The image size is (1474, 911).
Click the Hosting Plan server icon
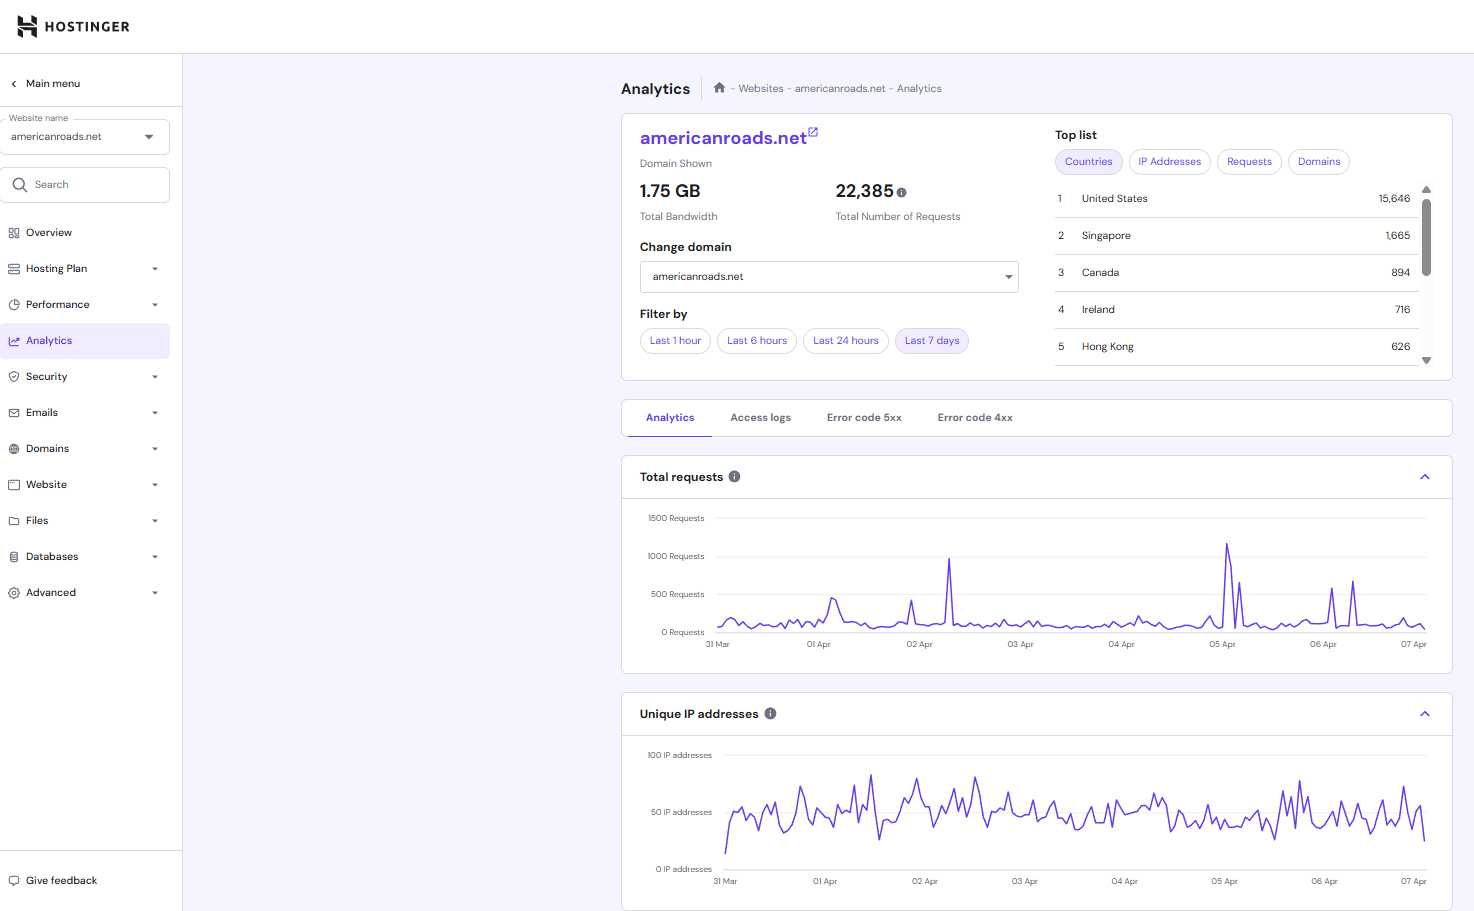click(x=14, y=269)
